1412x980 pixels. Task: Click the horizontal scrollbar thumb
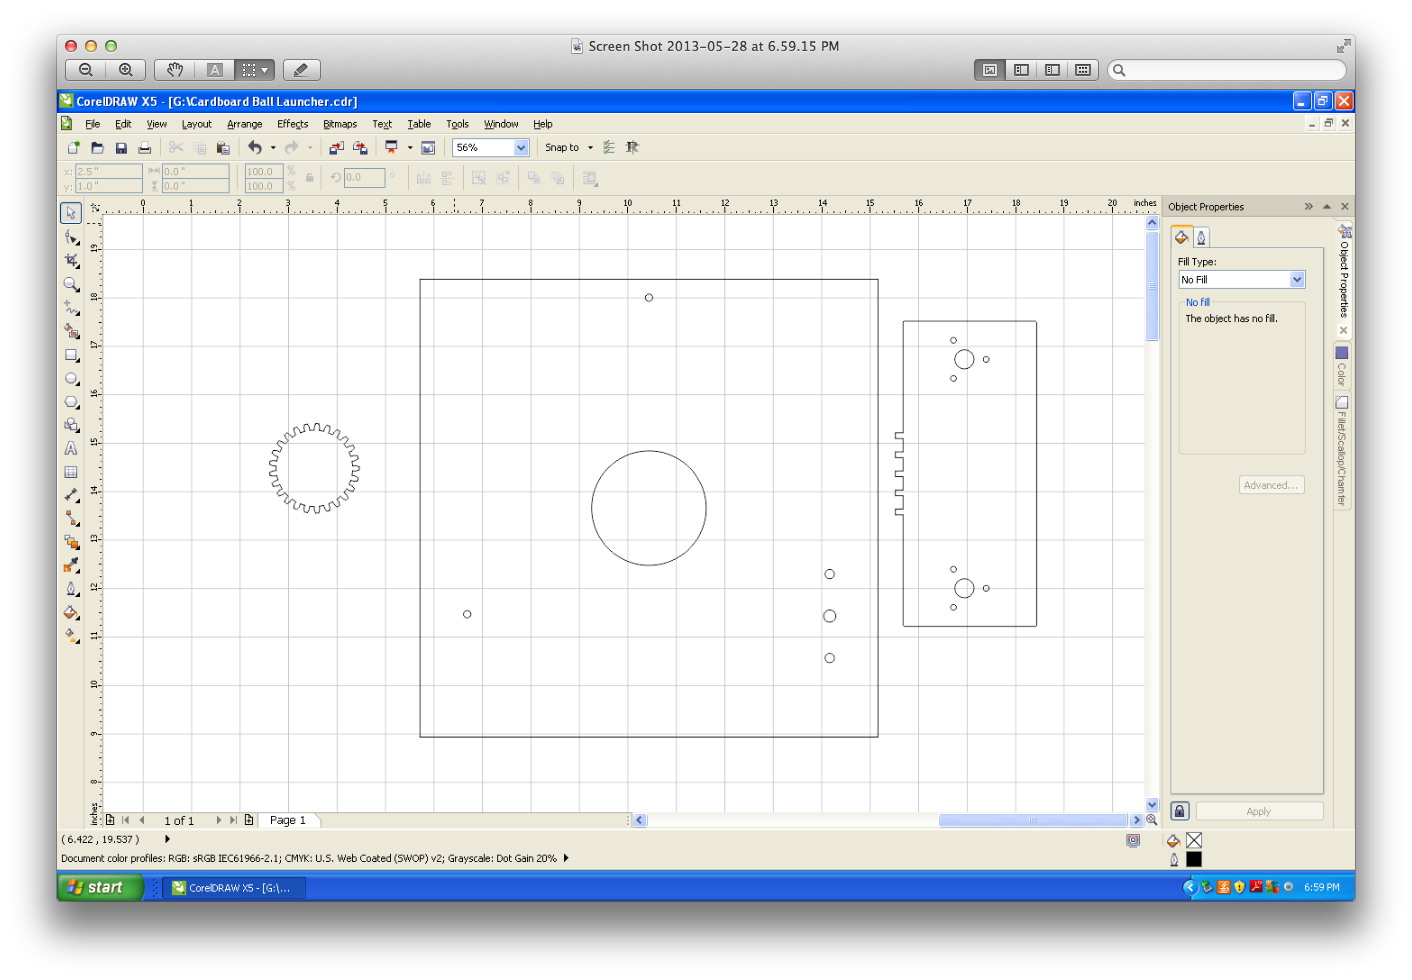tap(1033, 820)
